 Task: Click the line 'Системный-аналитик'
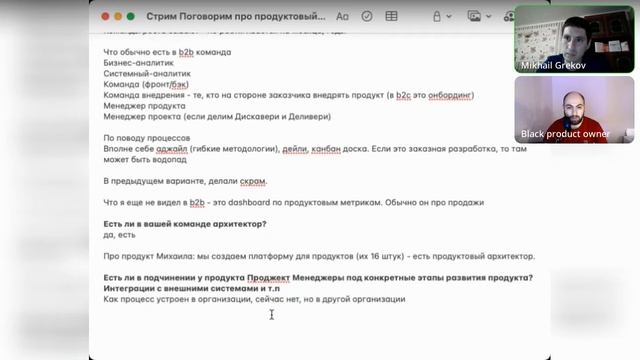pos(147,73)
